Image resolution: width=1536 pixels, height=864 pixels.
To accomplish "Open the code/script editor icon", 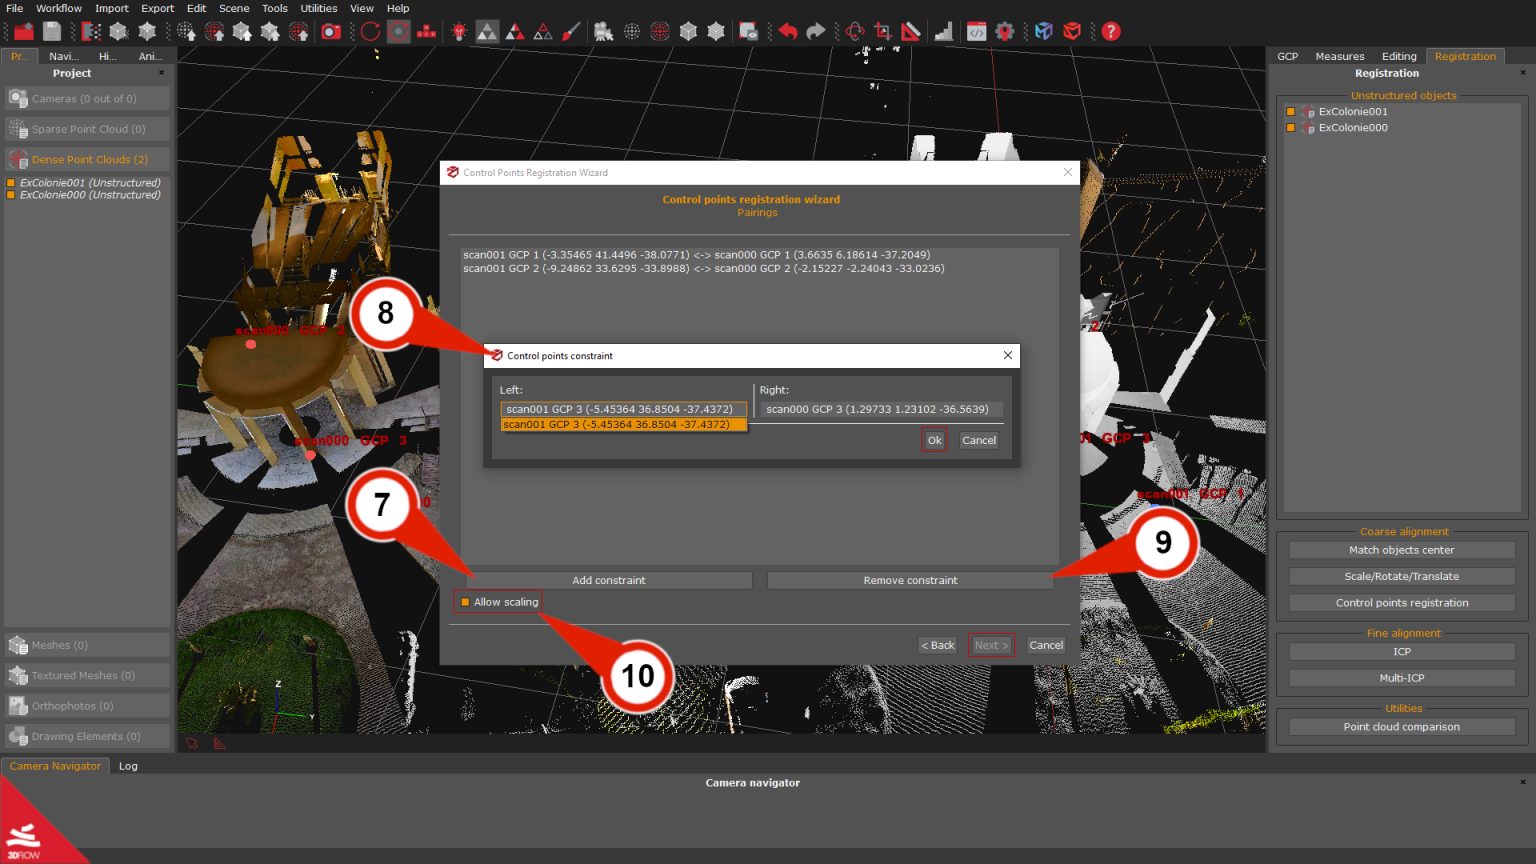I will click(975, 31).
